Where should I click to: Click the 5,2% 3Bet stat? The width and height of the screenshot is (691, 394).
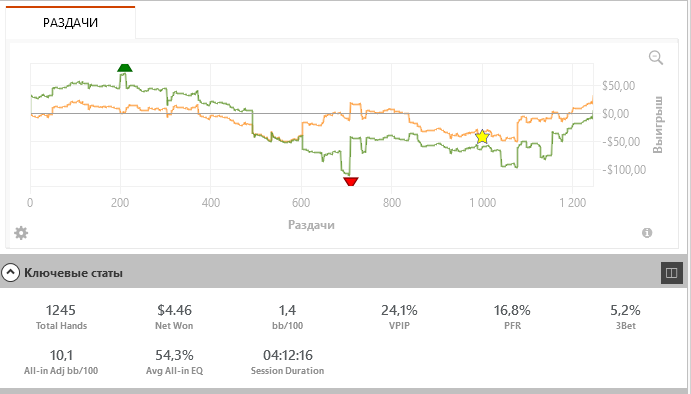coord(625,317)
